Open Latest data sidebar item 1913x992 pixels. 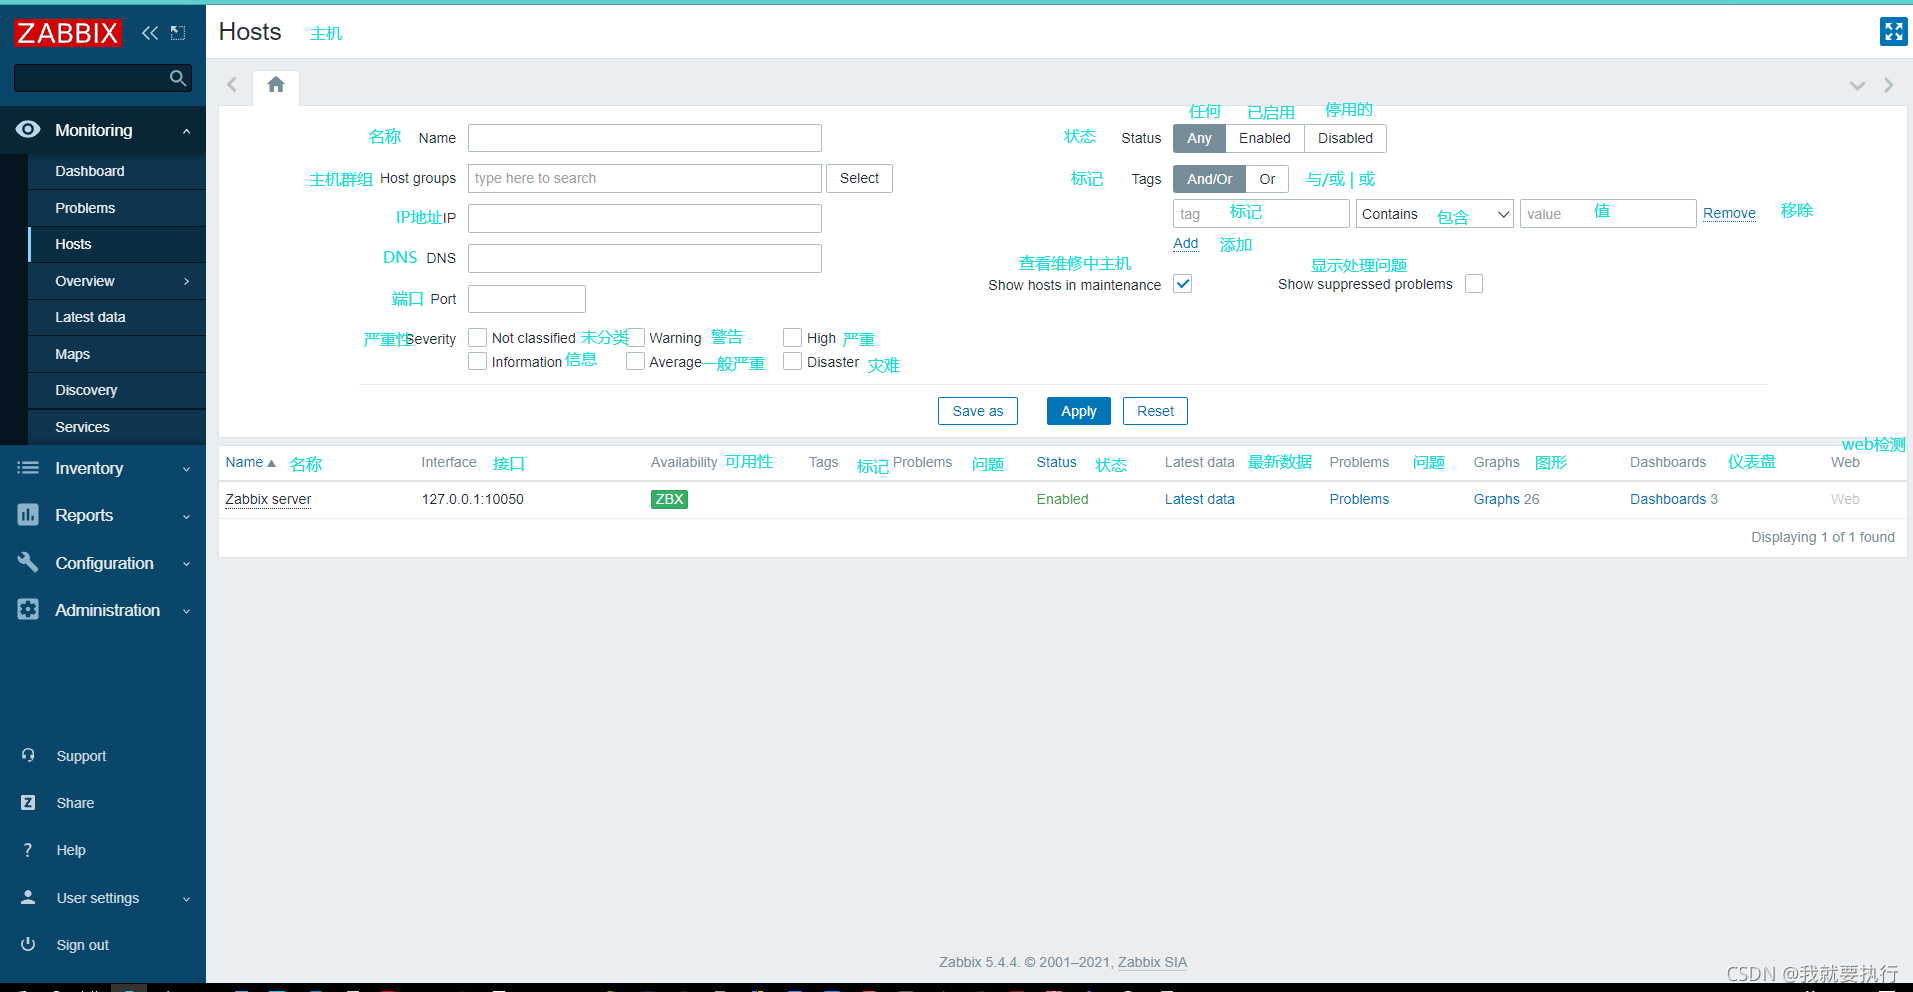click(x=117, y=317)
